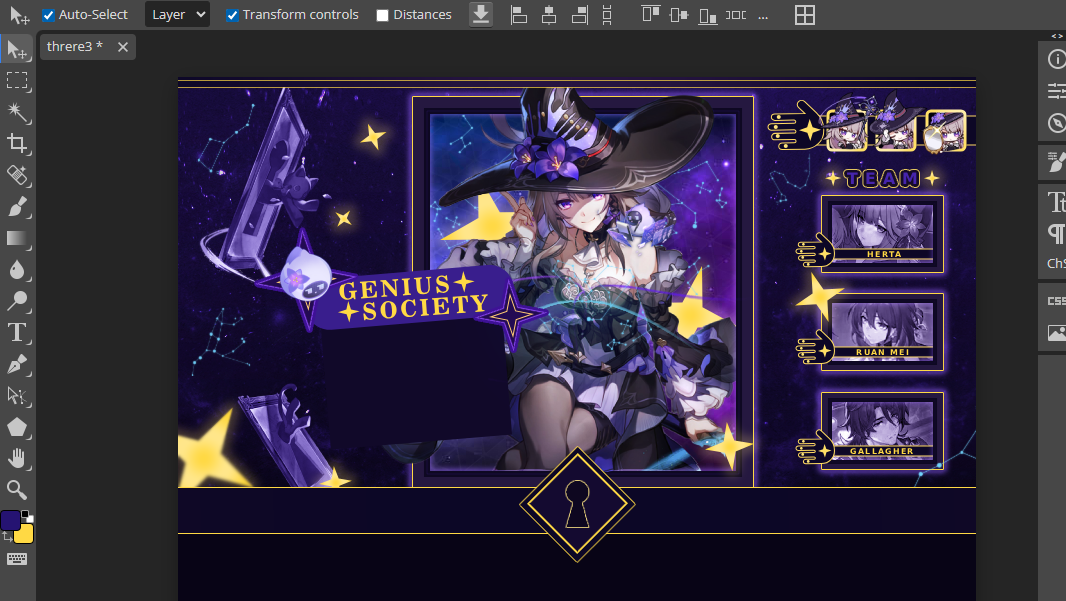This screenshot has height=601, width=1066.
Task: Click the align left edges icon
Action: [518, 15]
